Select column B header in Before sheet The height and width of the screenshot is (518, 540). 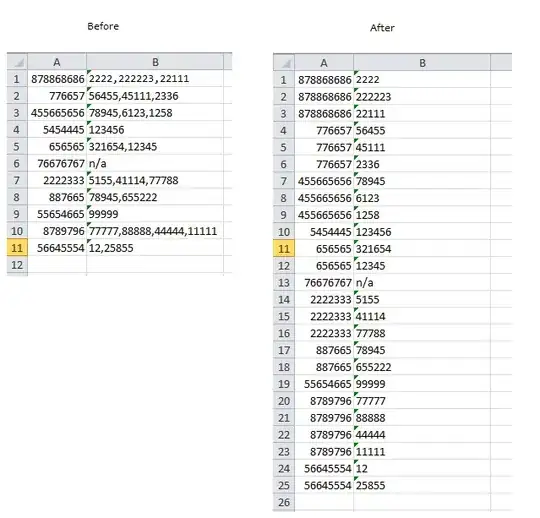tap(155, 62)
